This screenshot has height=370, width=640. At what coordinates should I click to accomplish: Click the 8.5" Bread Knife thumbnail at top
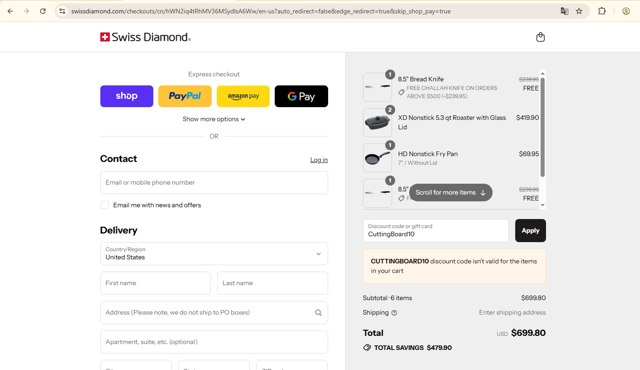[377, 86]
